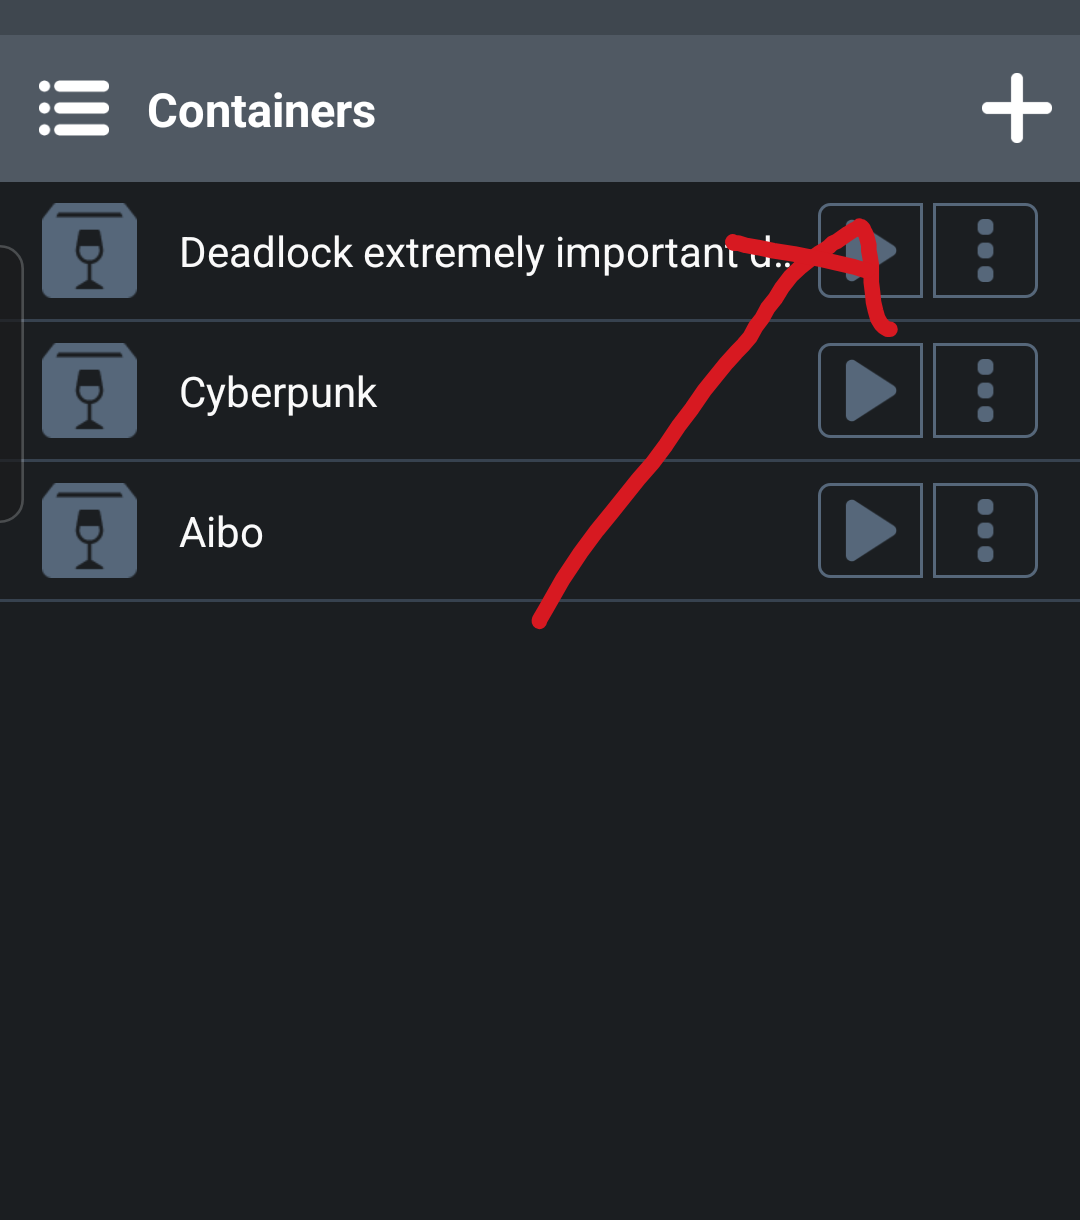Start the Cyberpunk container with play button

point(870,391)
